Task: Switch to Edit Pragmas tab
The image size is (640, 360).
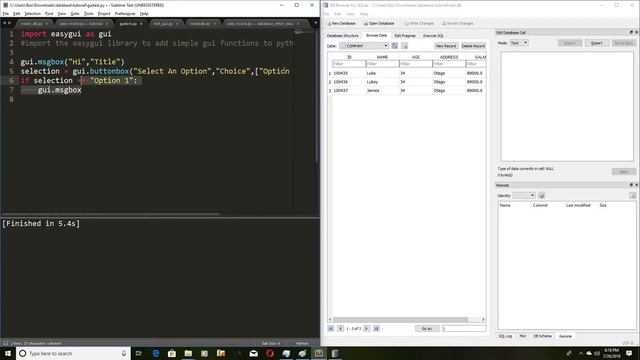Action: click(x=404, y=36)
